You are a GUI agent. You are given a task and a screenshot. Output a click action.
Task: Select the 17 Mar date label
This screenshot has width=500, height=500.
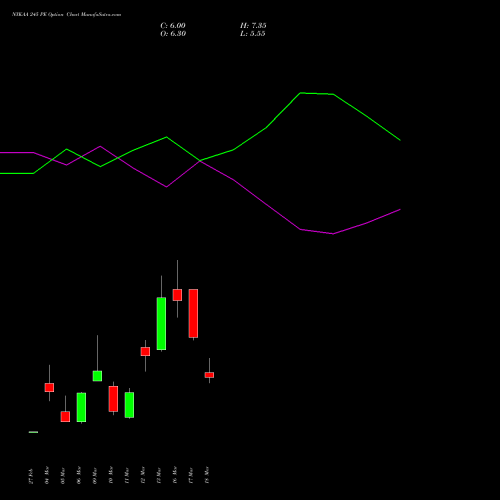click(191, 475)
